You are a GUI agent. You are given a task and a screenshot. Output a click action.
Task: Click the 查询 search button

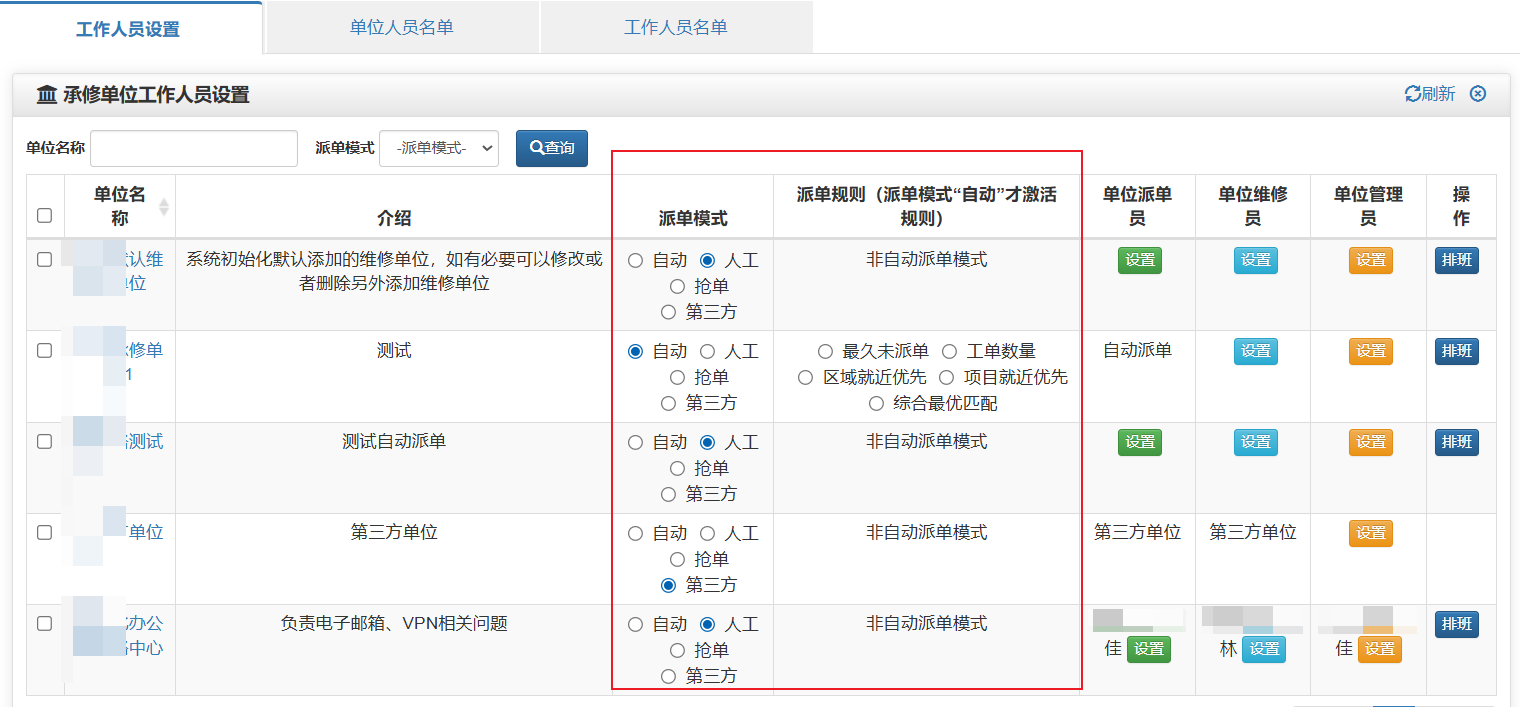tap(552, 148)
